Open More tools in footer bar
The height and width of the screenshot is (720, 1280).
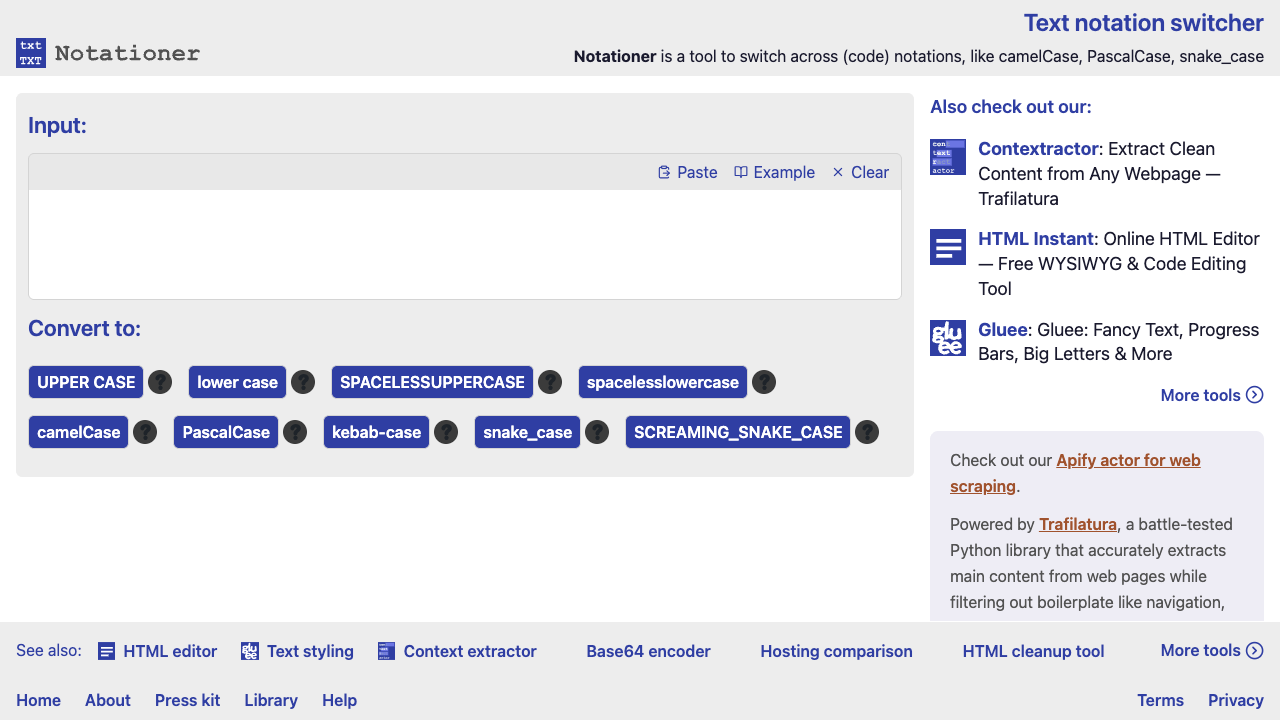point(1211,650)
